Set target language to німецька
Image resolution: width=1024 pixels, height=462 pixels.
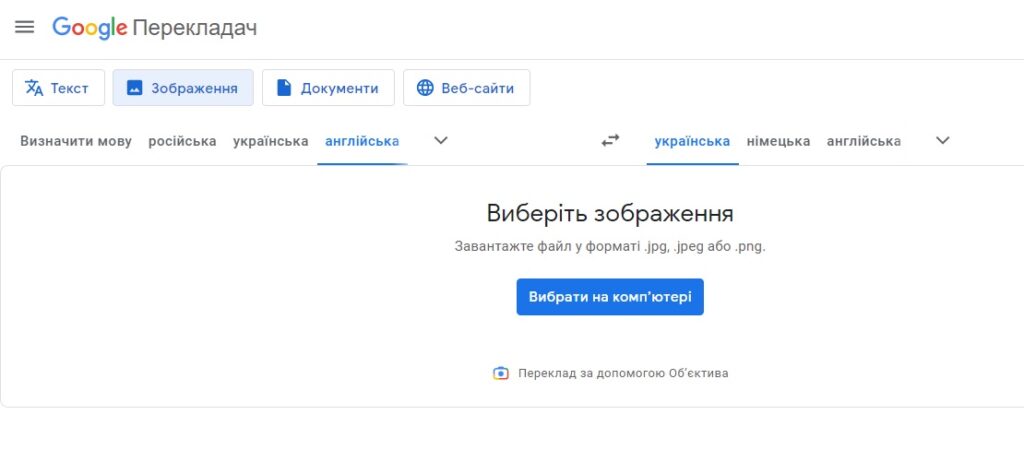click(x=778, y=141)
